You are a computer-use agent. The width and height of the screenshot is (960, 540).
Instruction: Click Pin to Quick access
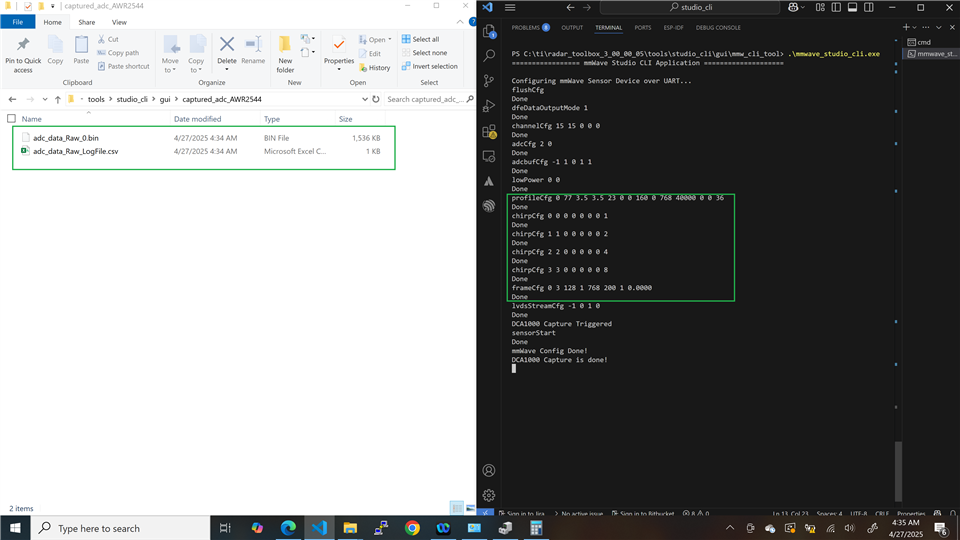coord(23,55)
